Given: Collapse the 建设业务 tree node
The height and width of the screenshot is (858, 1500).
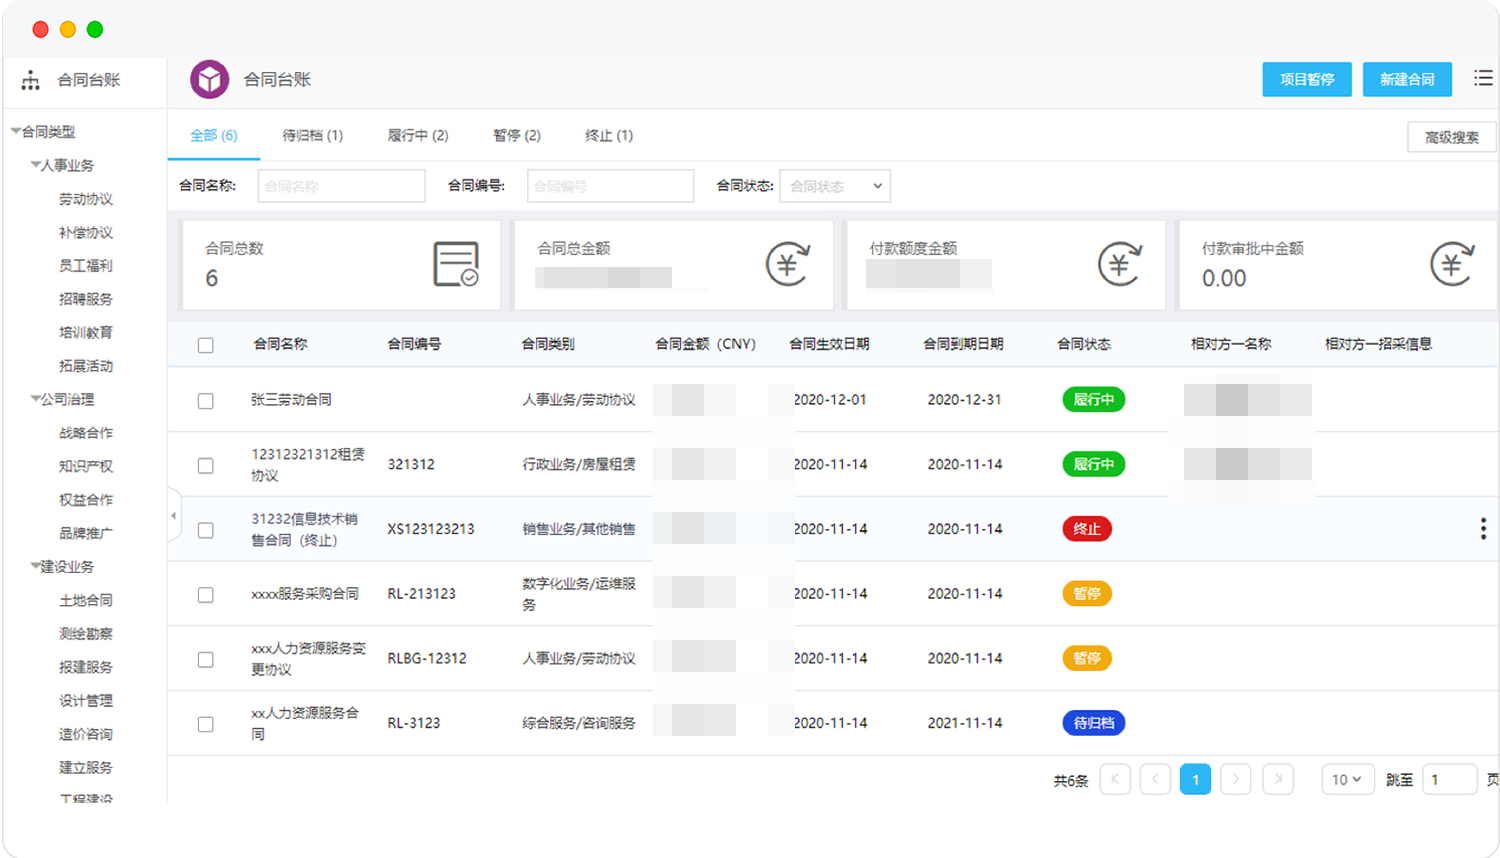Looking at the screenshot, I should point(35,566).
